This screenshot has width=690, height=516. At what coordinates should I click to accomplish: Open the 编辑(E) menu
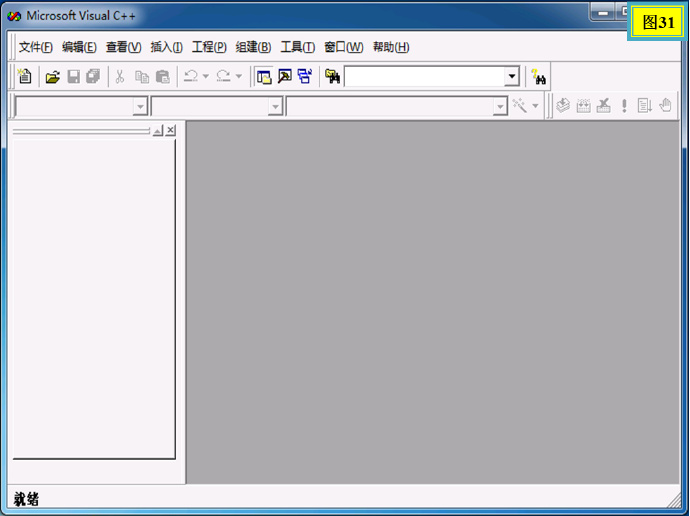(x=79, y=47)
